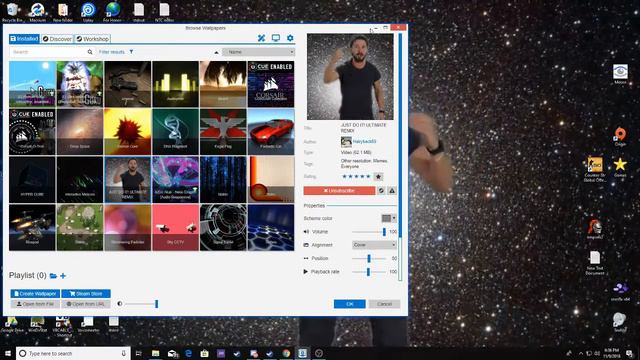
Task: Open Recycle Bin on the desktop
Action: pyautogui.click(x=12, y=11)
